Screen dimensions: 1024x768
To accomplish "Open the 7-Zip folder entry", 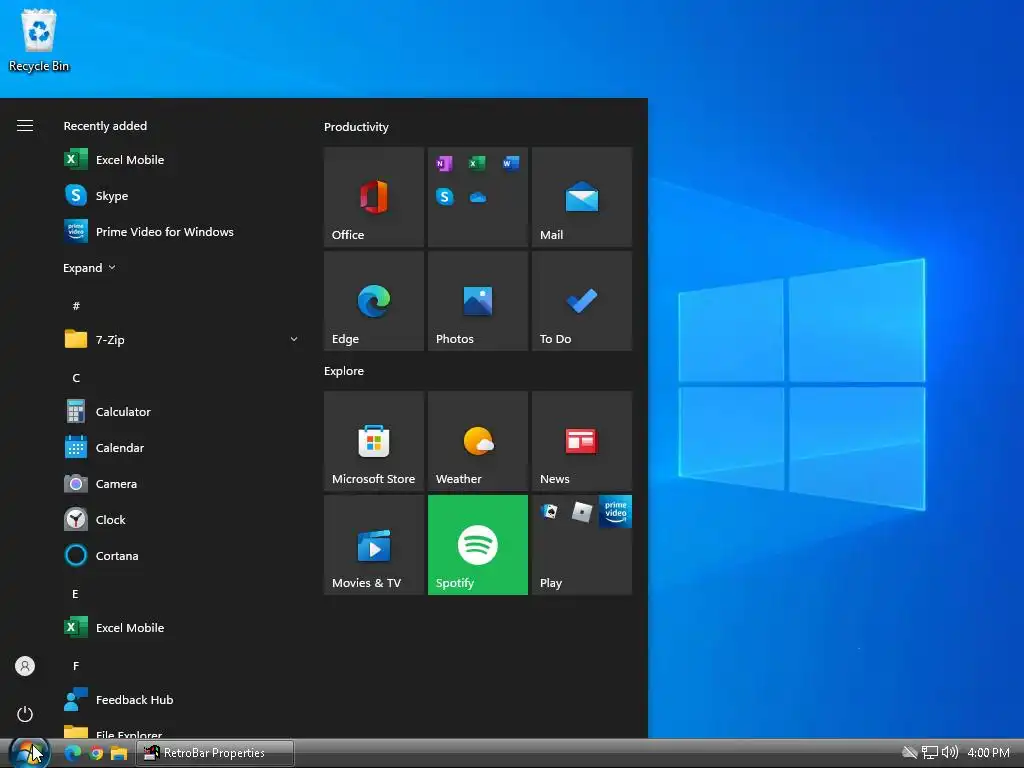I will point(181,339).
